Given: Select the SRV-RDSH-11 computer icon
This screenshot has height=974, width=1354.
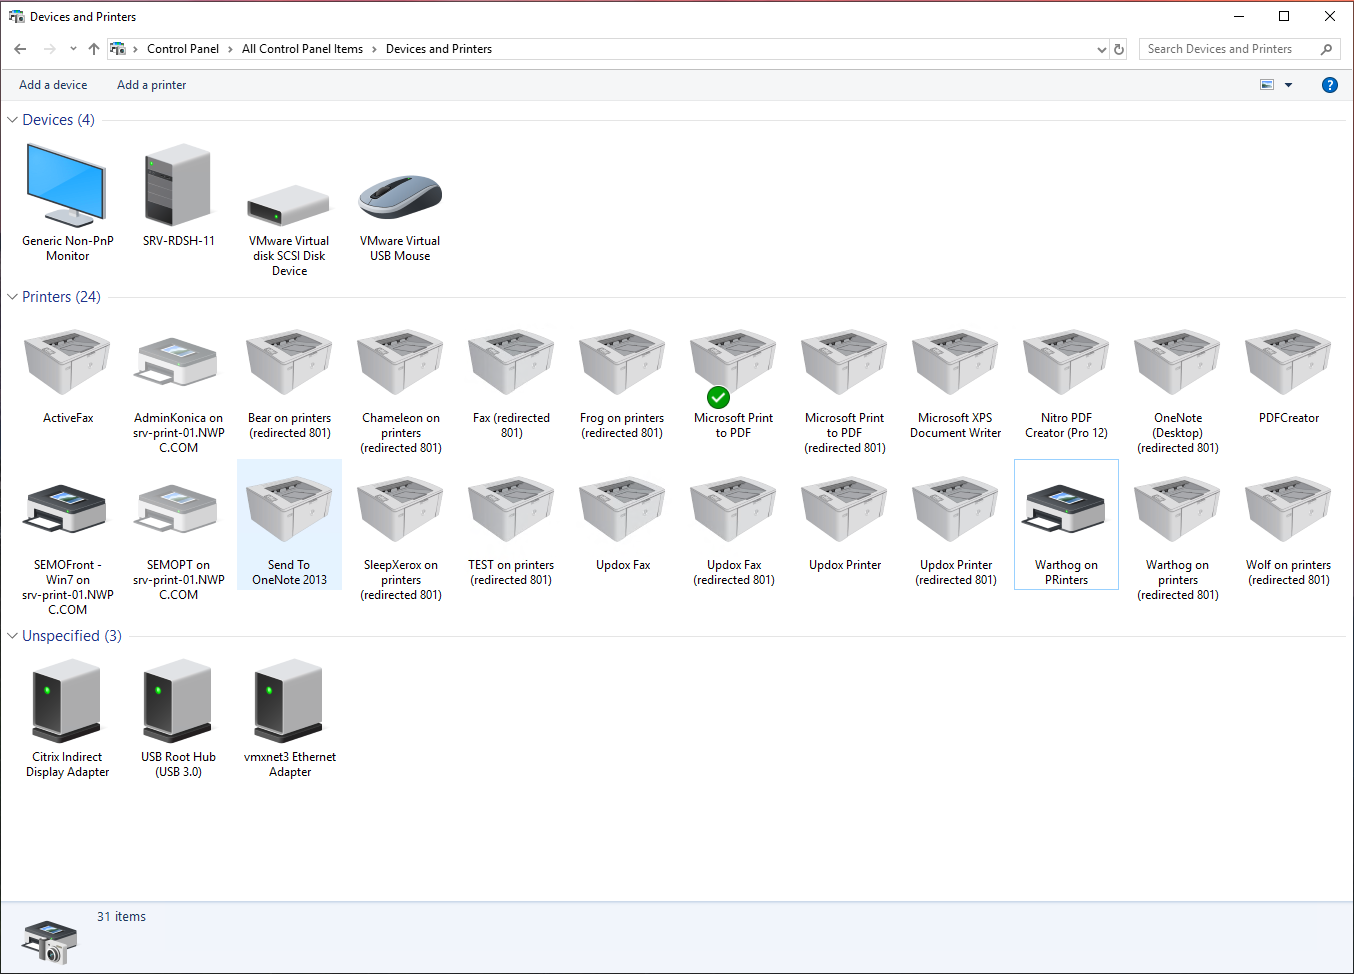Looking at the screenshot, I should coord(178,185).
